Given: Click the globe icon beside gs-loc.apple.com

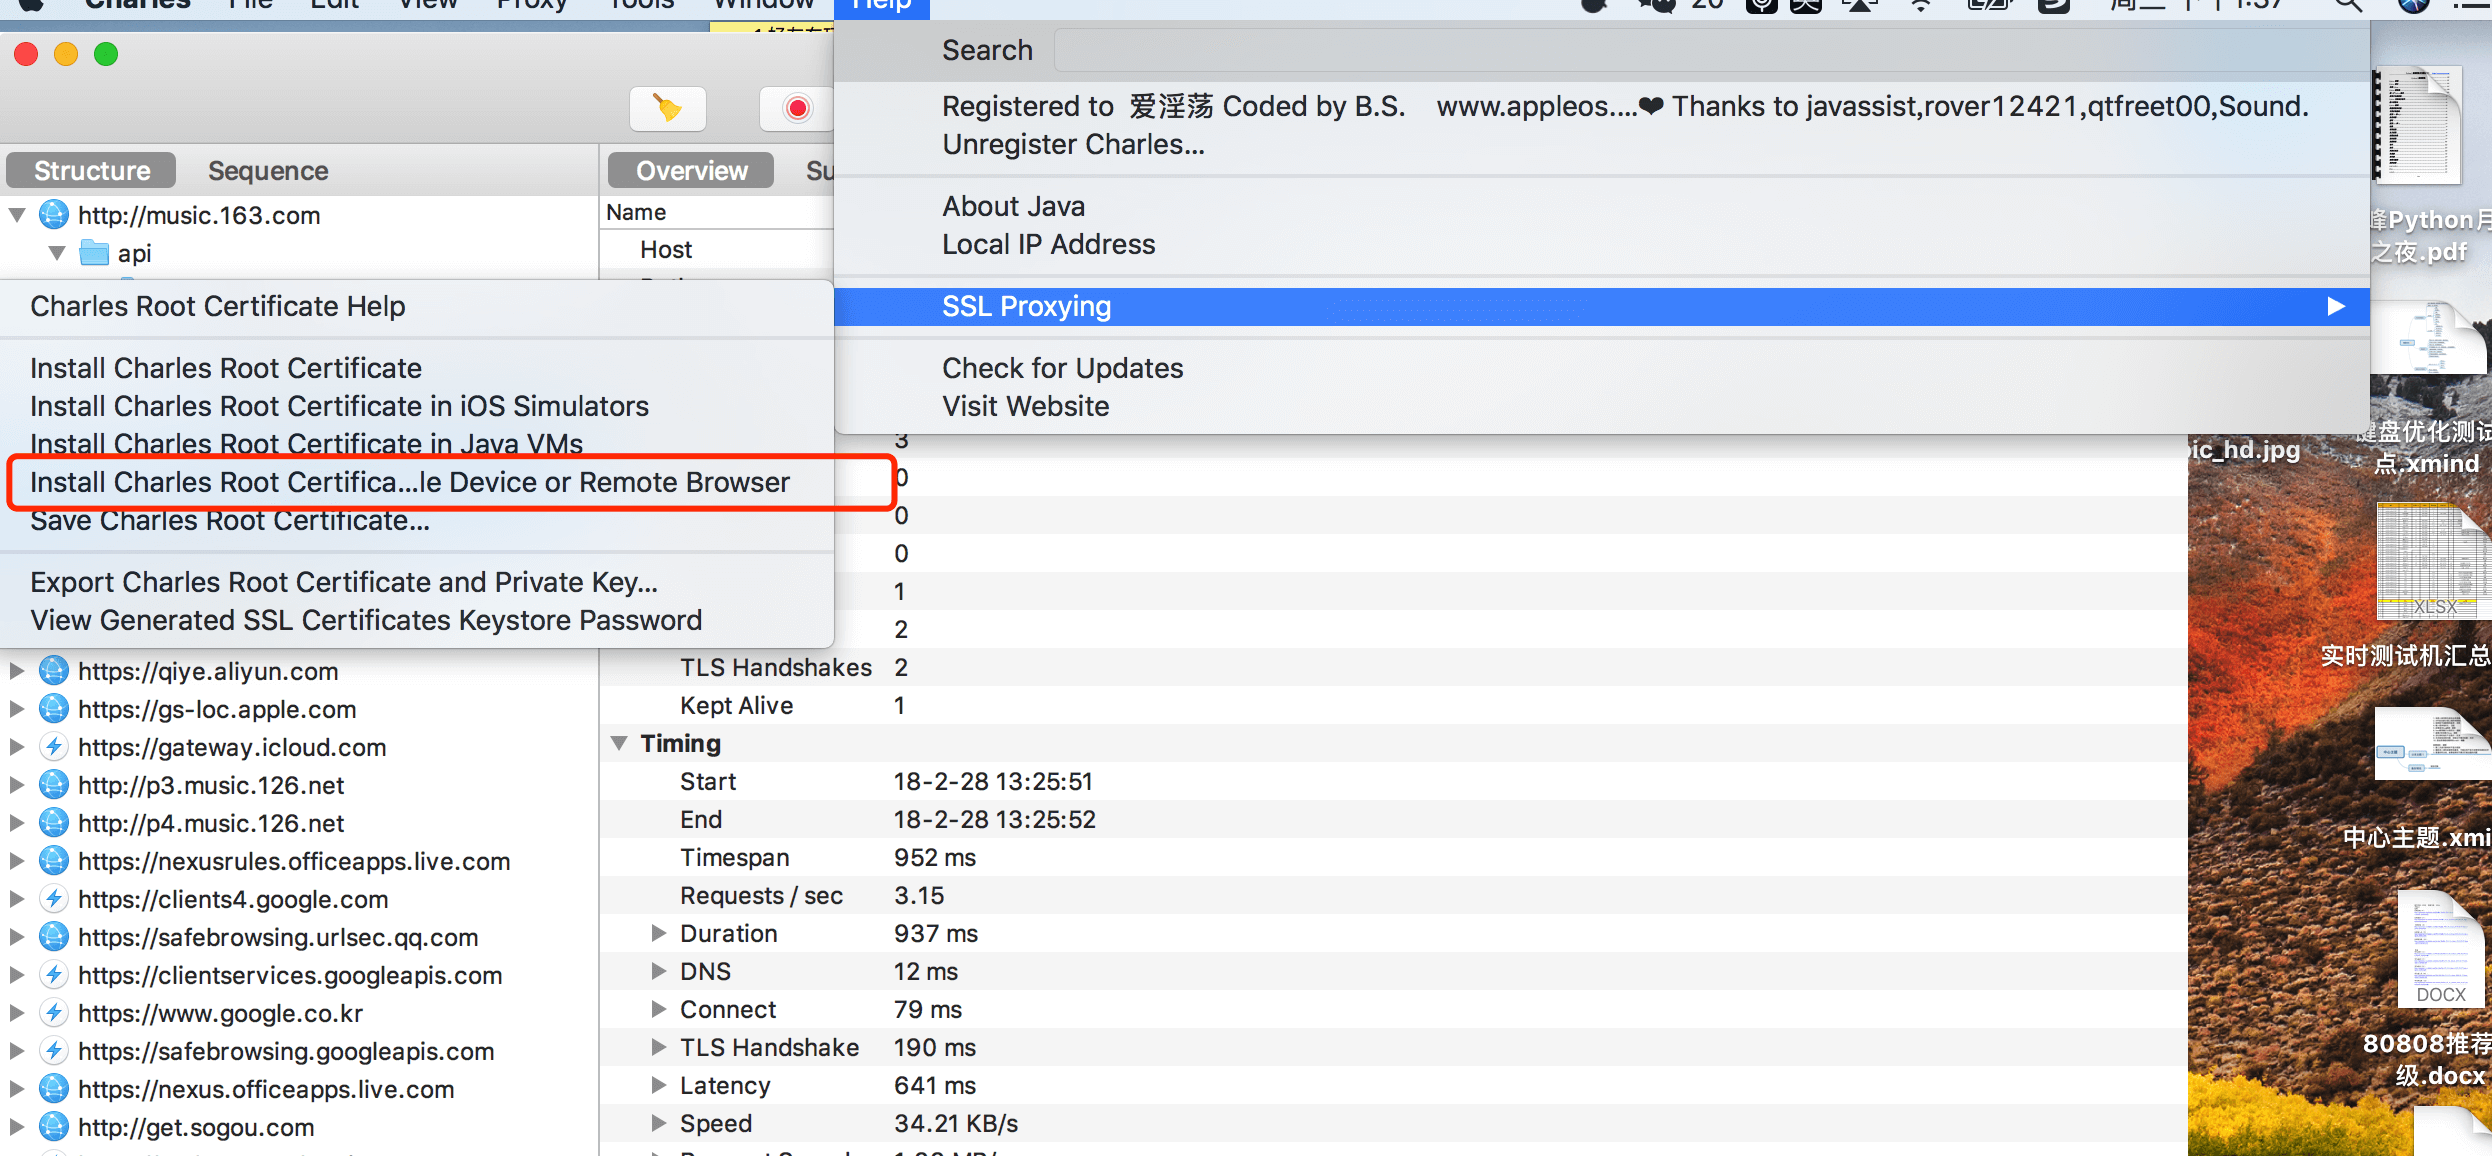Looking at the screenshot, I should (53, 709).
